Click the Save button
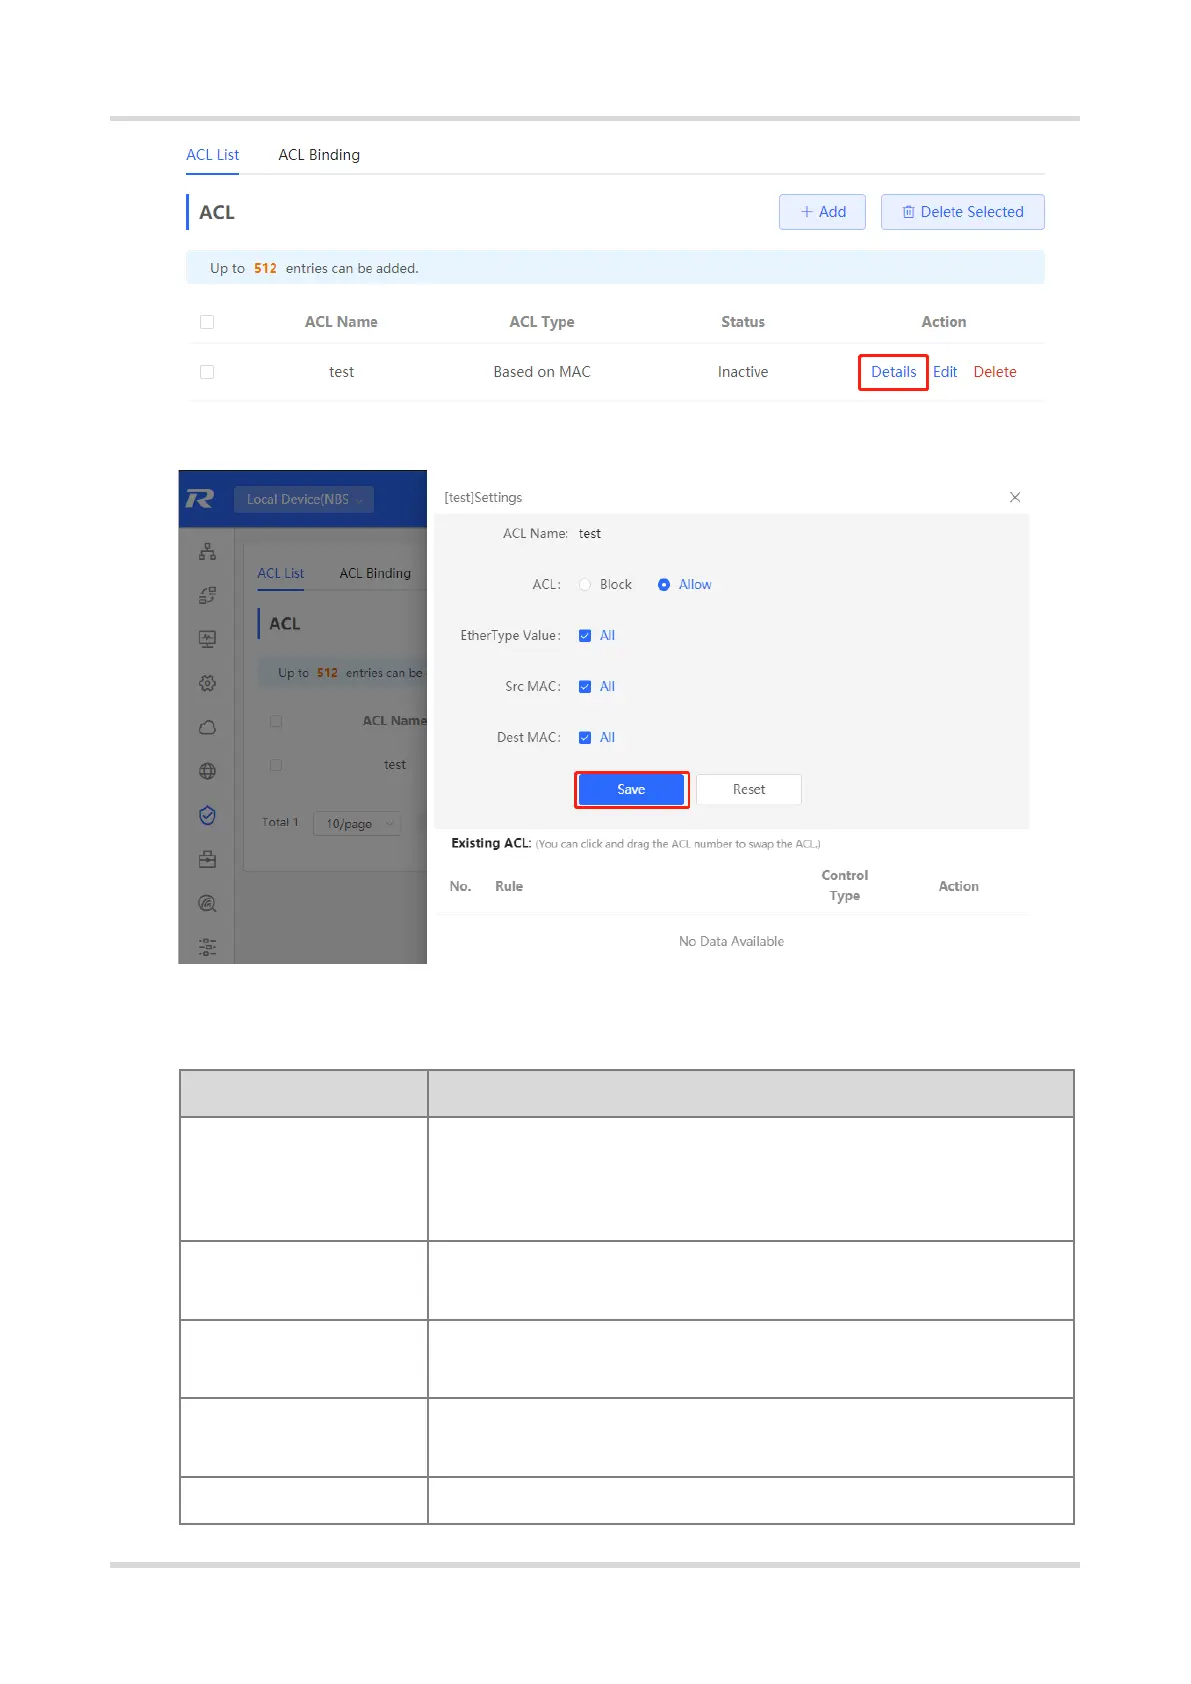Image resolution: width=1191 pixels, height=1684 pixels. click(631, 789)
